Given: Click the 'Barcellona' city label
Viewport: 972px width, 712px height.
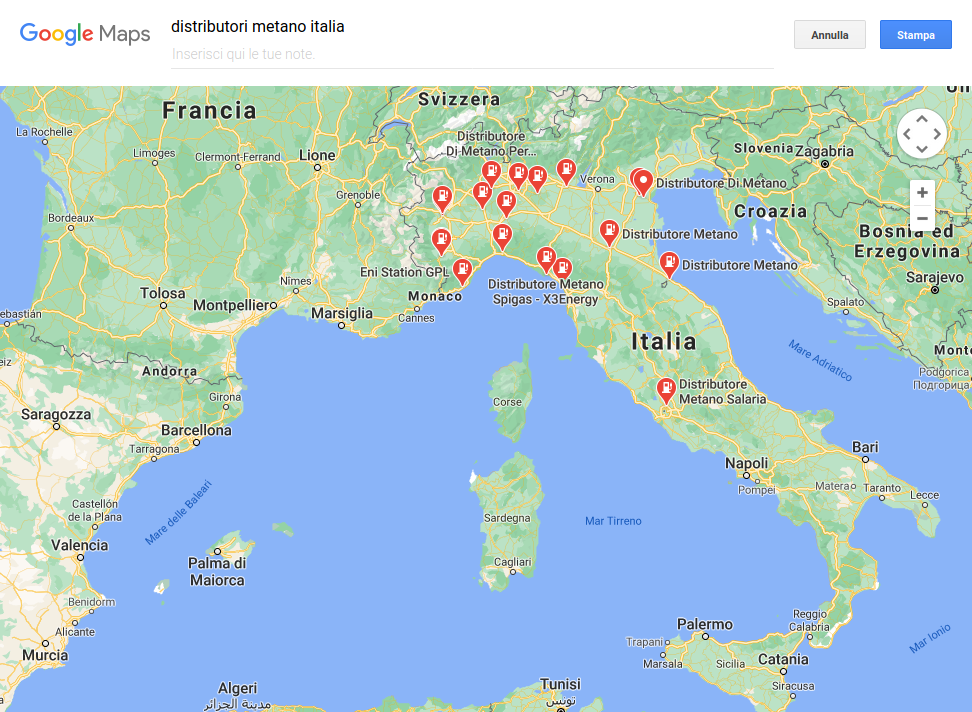Looking at the screenshot, I should (x=197, y=430).
